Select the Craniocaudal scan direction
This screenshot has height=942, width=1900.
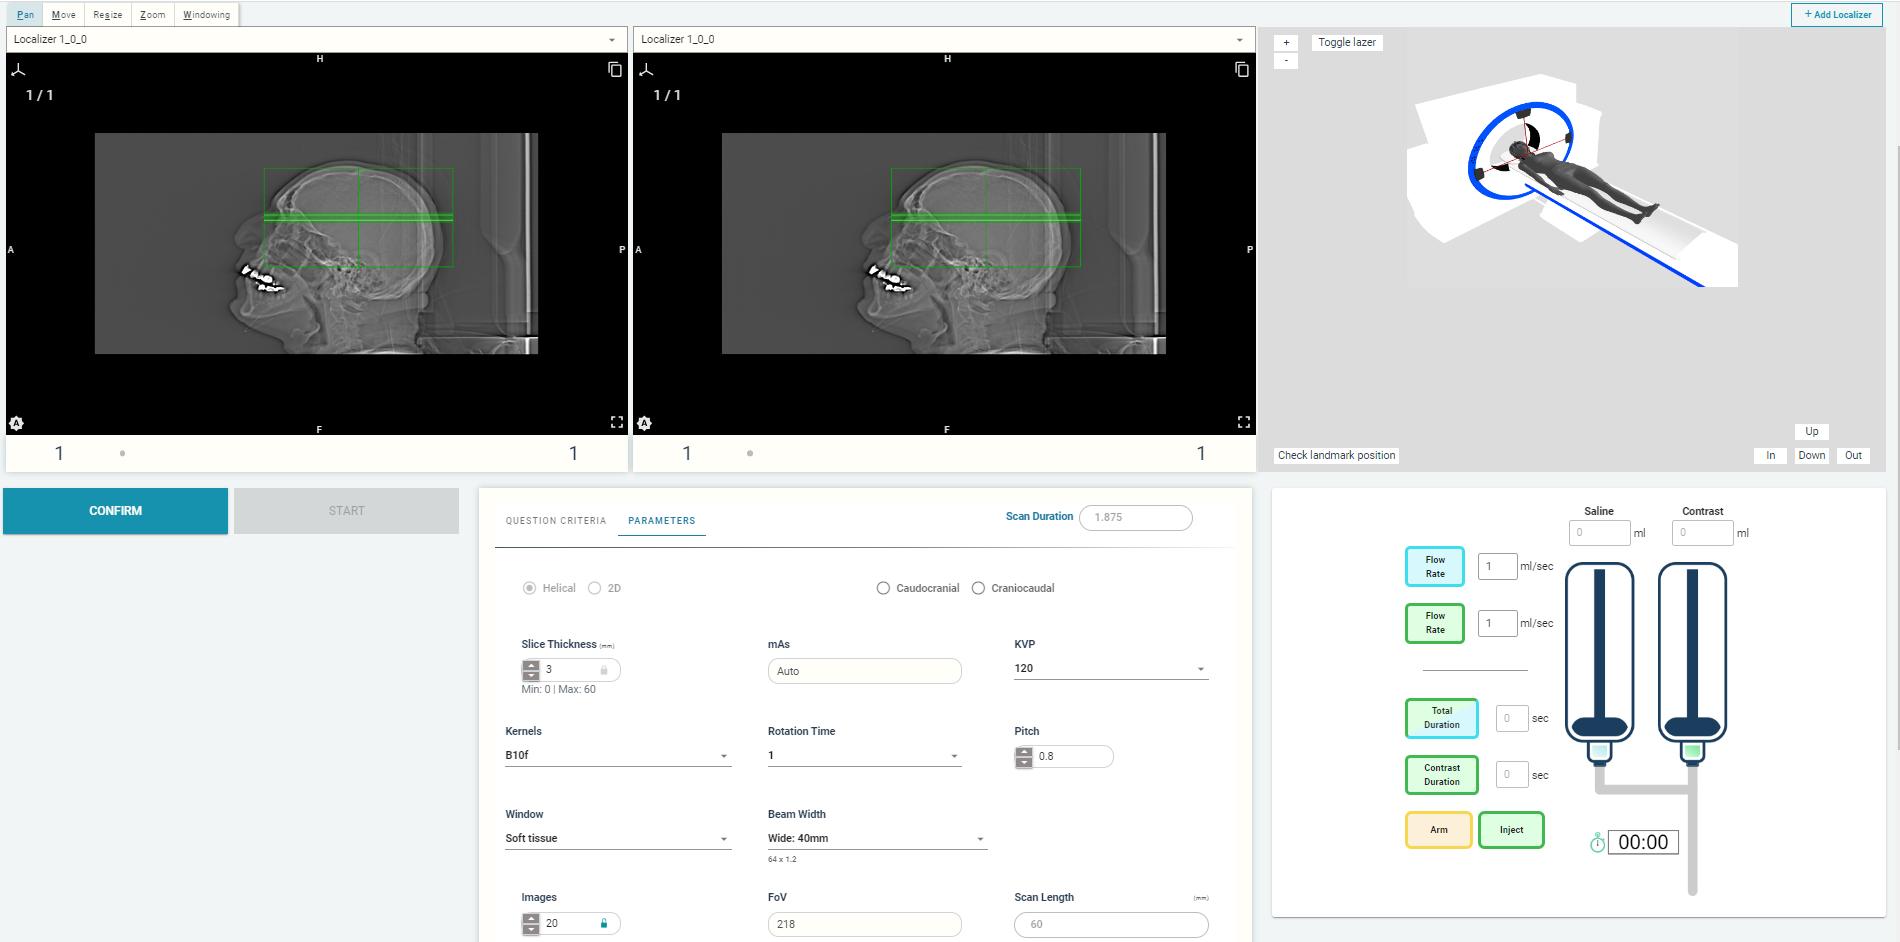point(978,588)
